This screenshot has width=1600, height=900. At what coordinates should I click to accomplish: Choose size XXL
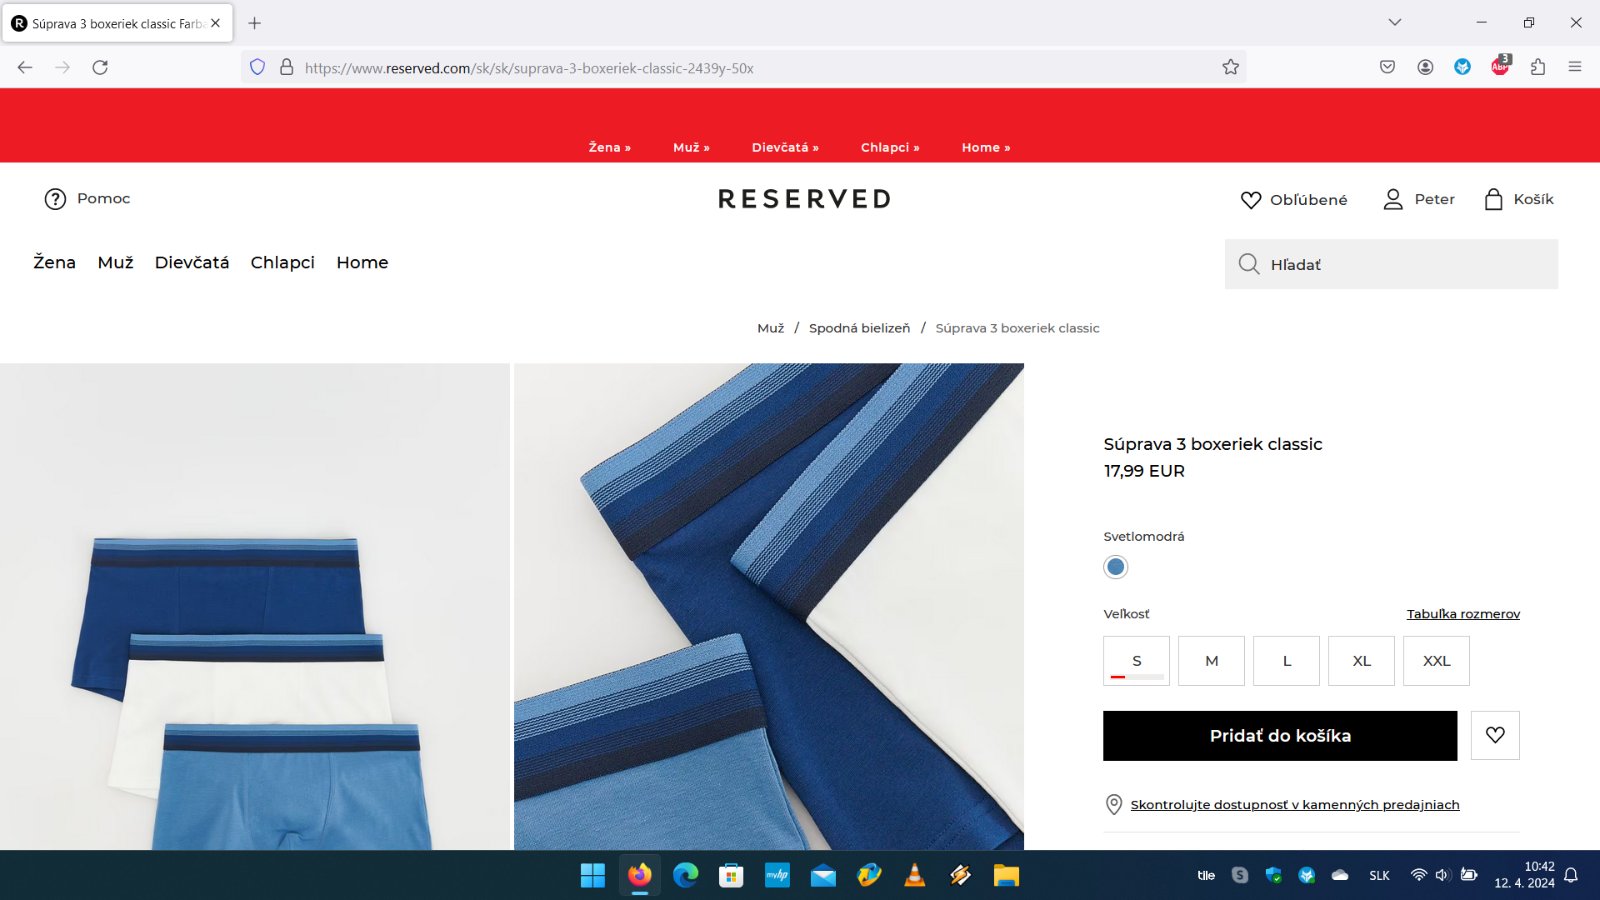[1436, 661]
